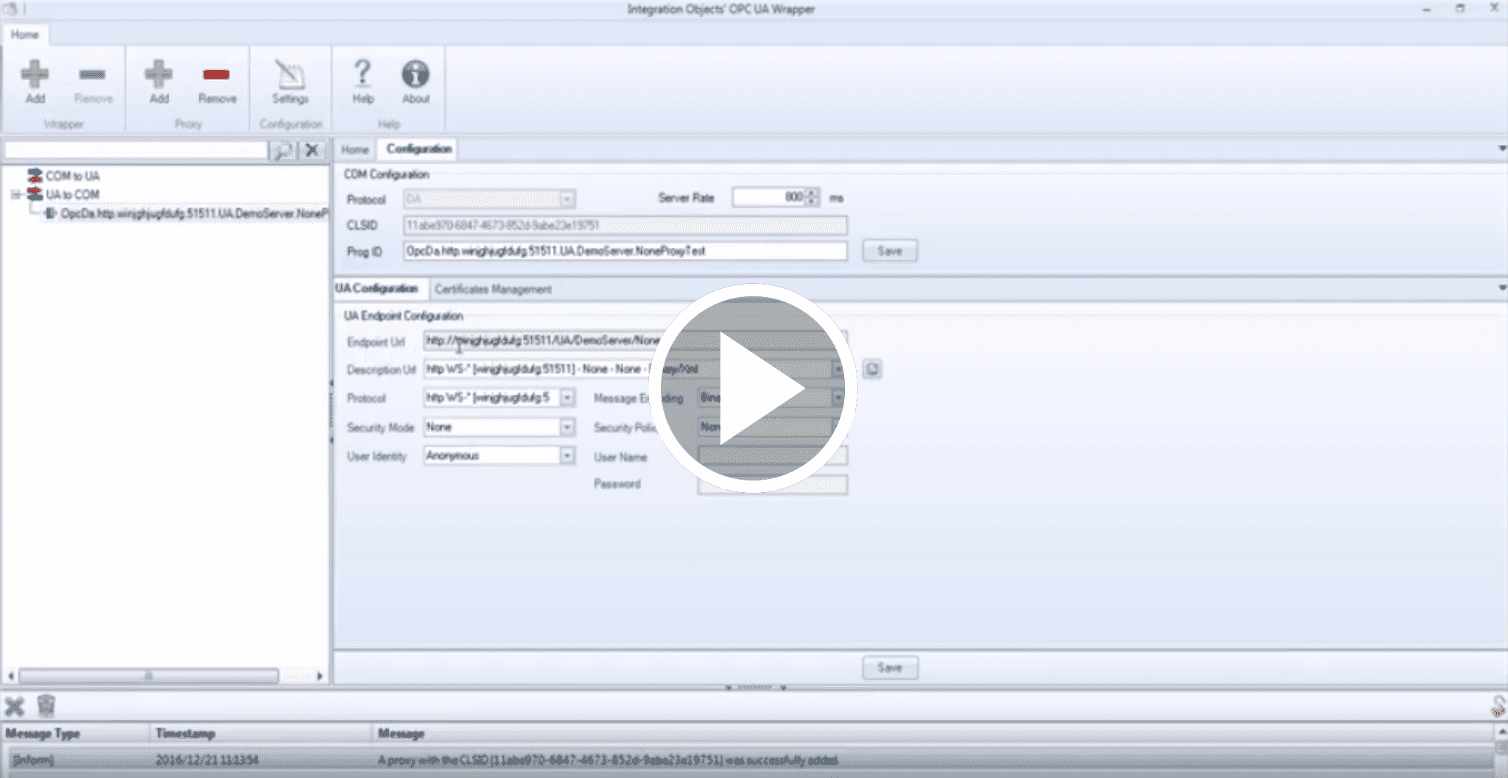
Task: Click the bottom Save button
Action: 890,667
